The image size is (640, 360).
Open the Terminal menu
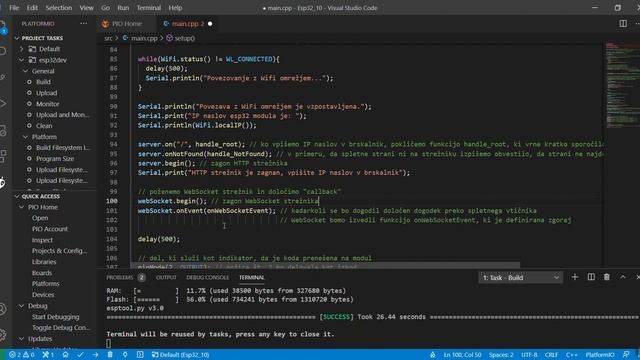coord(149,8)
